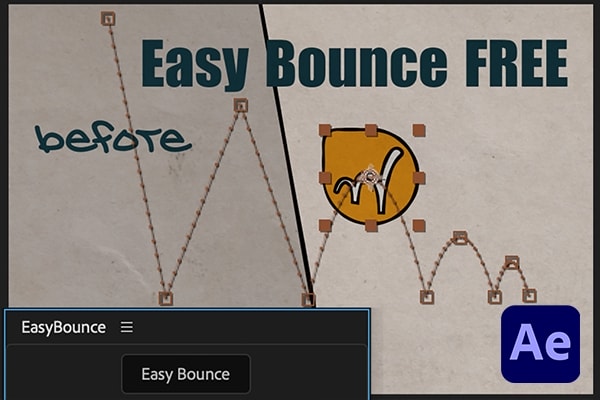Select the EasyBounce panel tab title
The width and height of the screenshot is (600, 400).
pyautogui.click(x=64, y=328)
